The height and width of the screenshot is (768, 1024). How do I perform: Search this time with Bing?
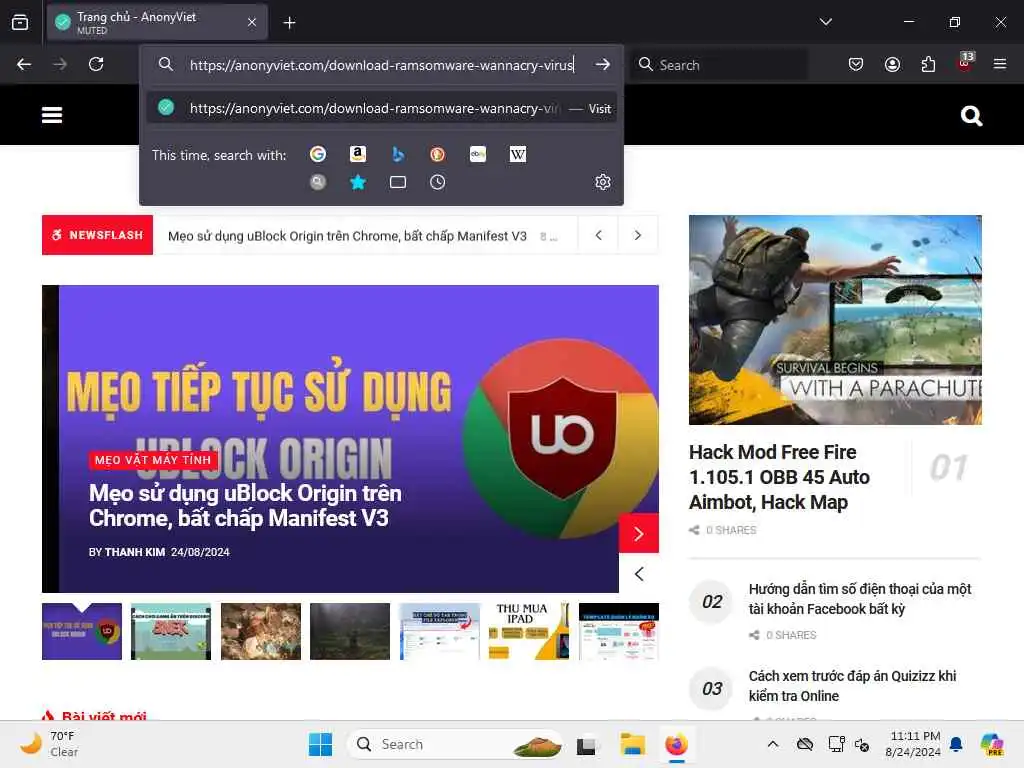[398, 154]
